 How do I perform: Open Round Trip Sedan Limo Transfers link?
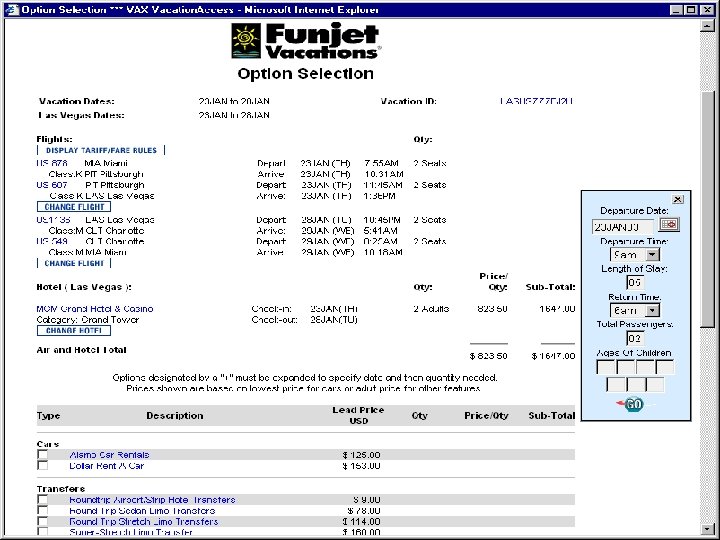pos(142,511)
